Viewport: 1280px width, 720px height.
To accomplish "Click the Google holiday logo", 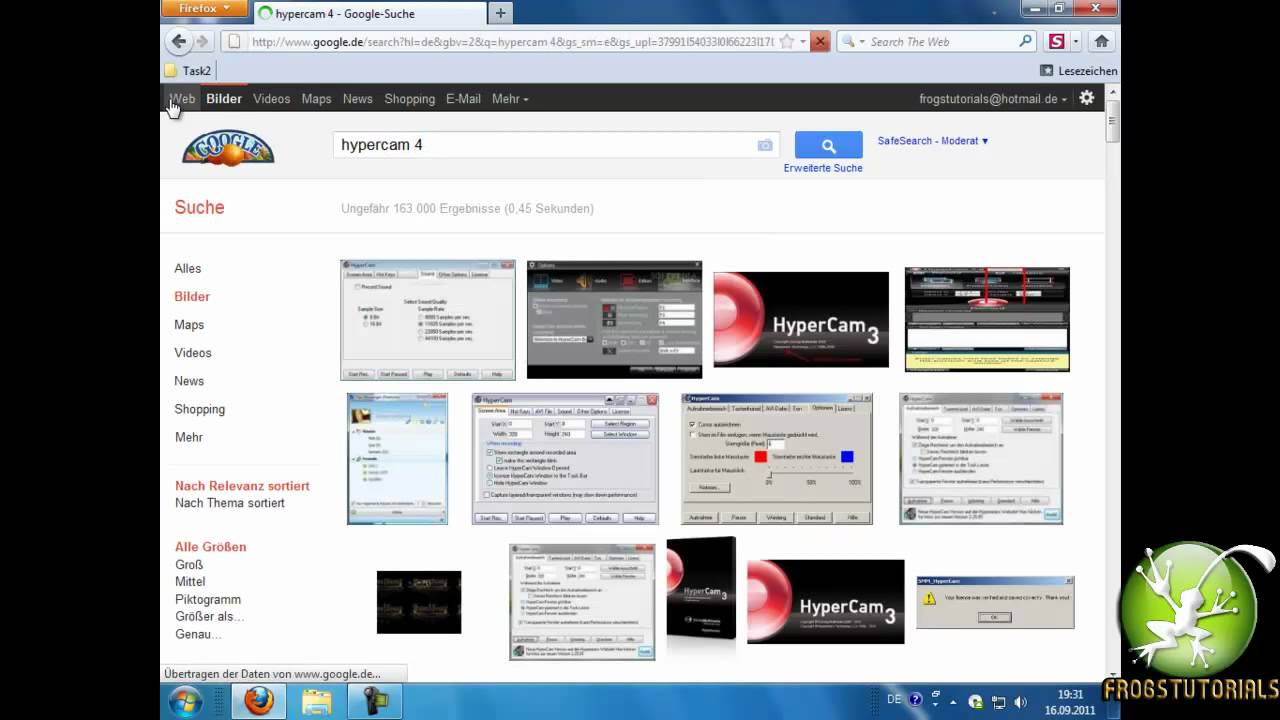I will pos(228,147).
